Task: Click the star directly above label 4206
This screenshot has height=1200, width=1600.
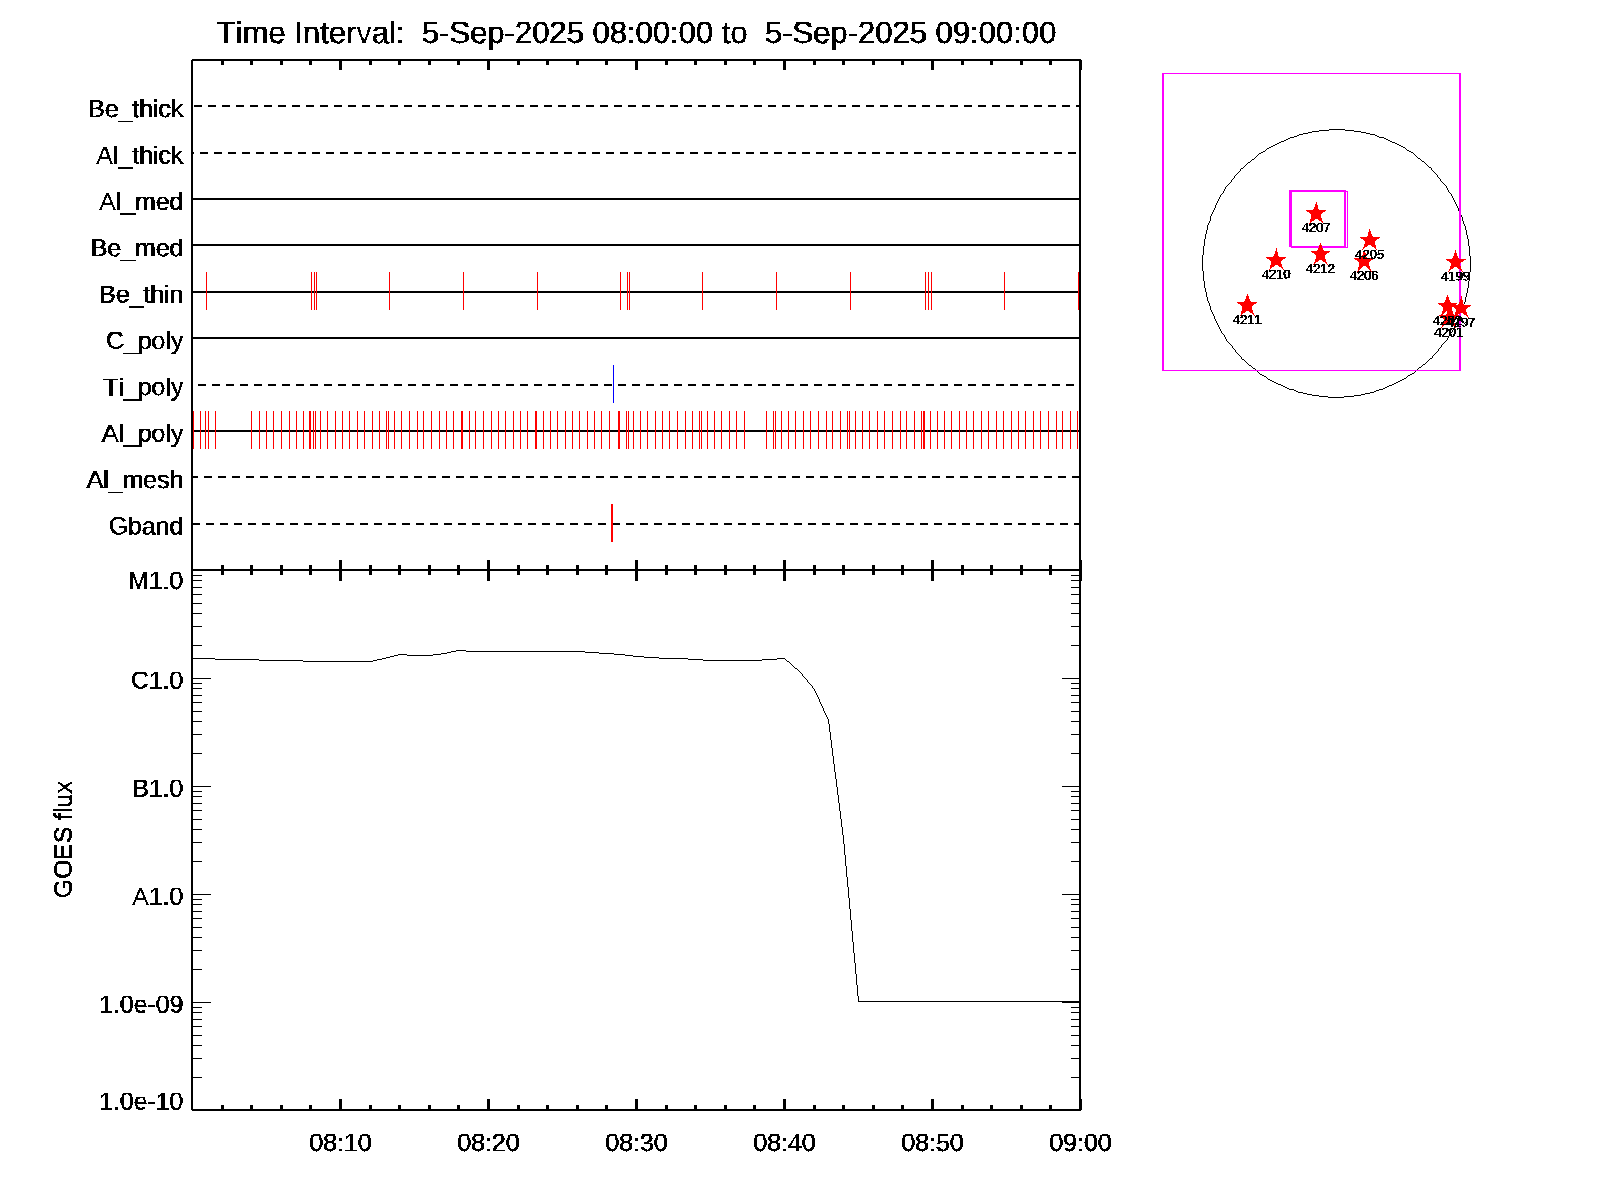Action: 1363,262
